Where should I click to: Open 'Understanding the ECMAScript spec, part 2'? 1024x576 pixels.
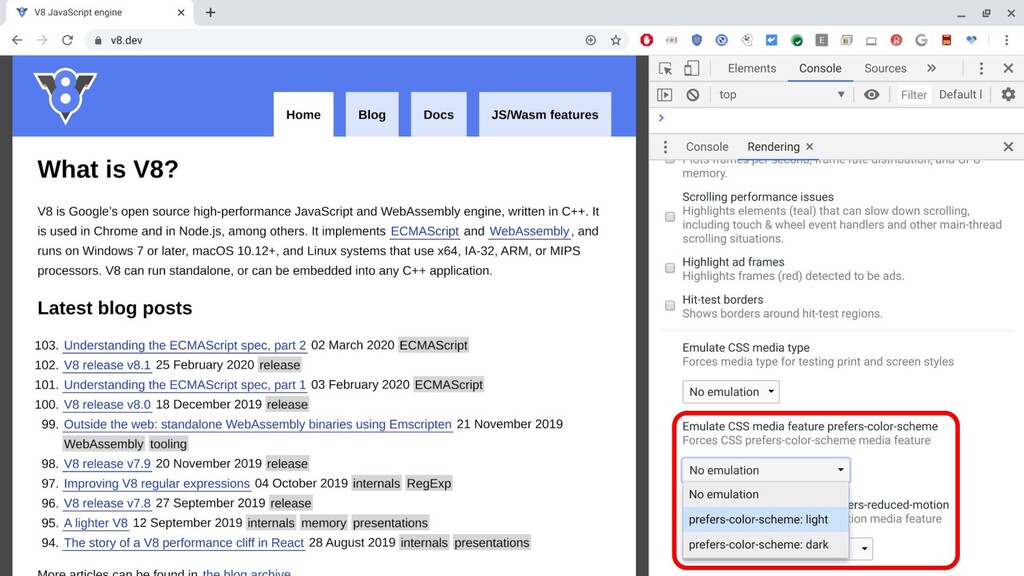[x=185, y=345]
